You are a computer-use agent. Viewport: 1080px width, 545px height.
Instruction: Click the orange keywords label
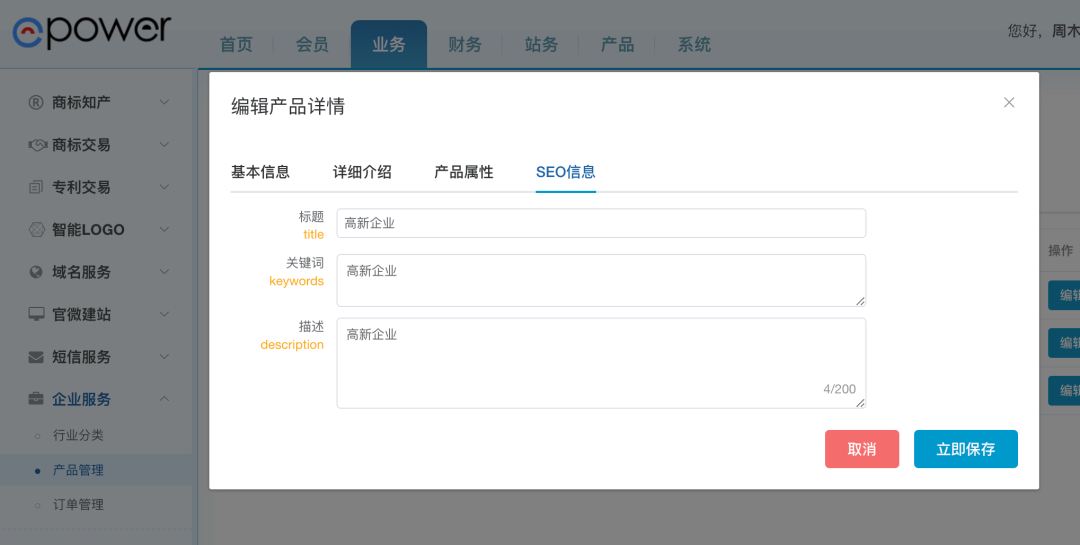[296, 281]
